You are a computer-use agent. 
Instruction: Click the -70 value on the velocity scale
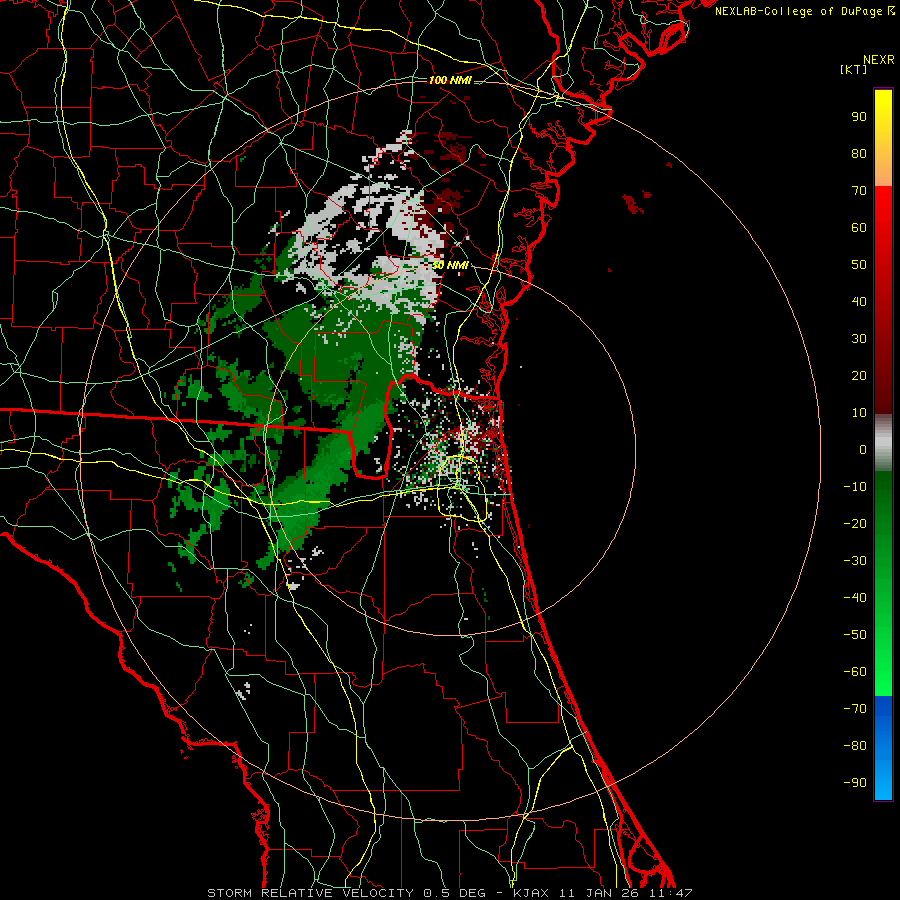855,709
